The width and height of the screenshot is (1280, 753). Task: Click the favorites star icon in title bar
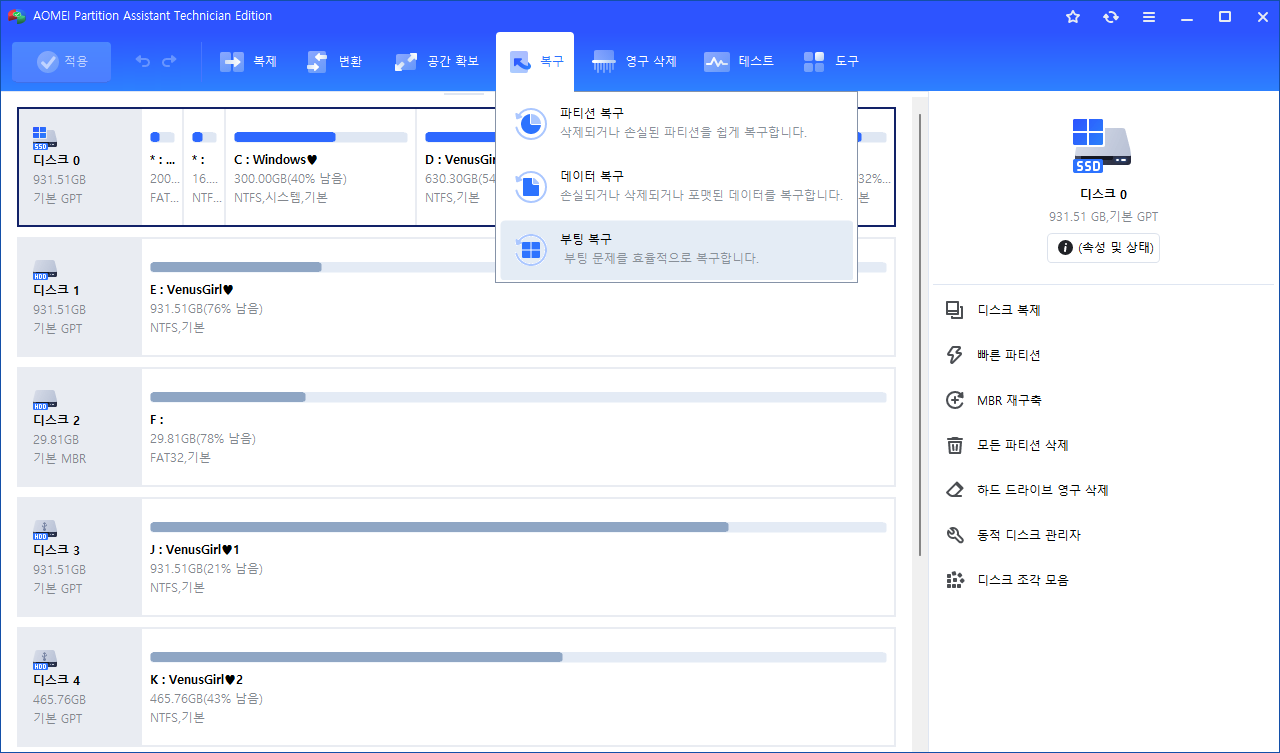pyautogui.click(x=1073, y=17)
